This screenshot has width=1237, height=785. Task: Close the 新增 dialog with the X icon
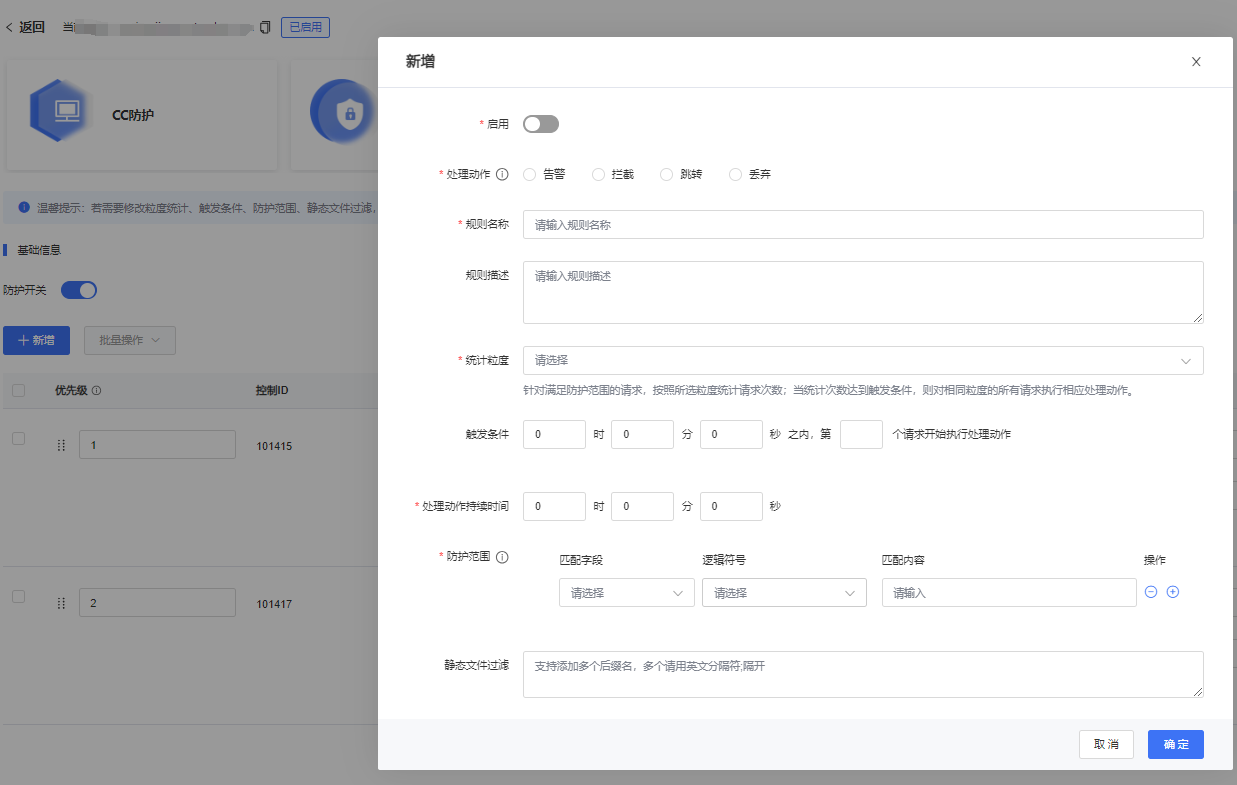[x=1196, y=62]
